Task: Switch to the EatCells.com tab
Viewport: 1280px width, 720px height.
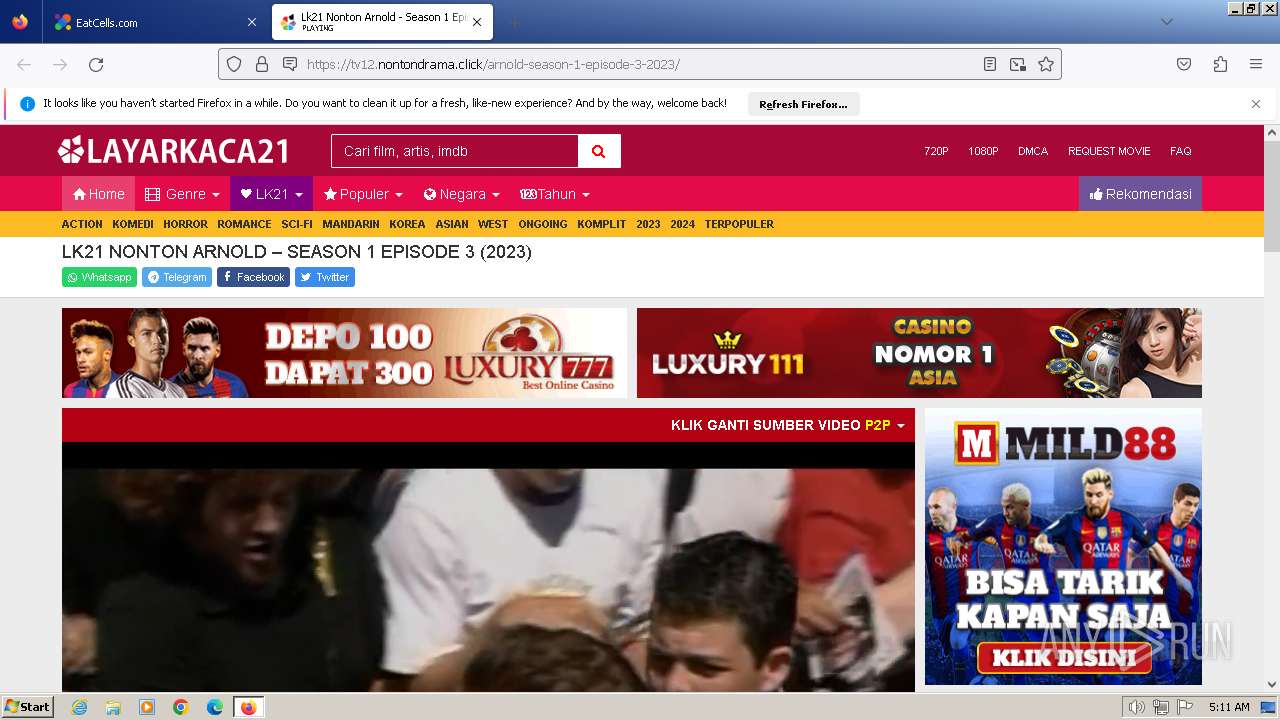Action: [x=155, y=22]
